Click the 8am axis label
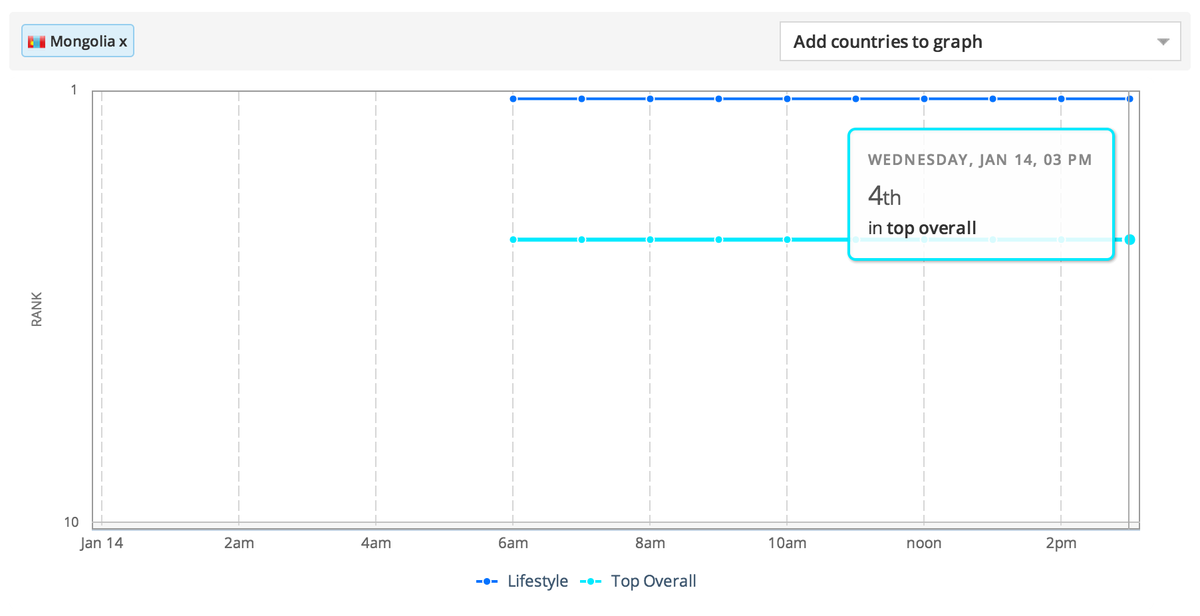Image resolution: width=1200 pixels, height=616 pixels. (x=650, y=544)
